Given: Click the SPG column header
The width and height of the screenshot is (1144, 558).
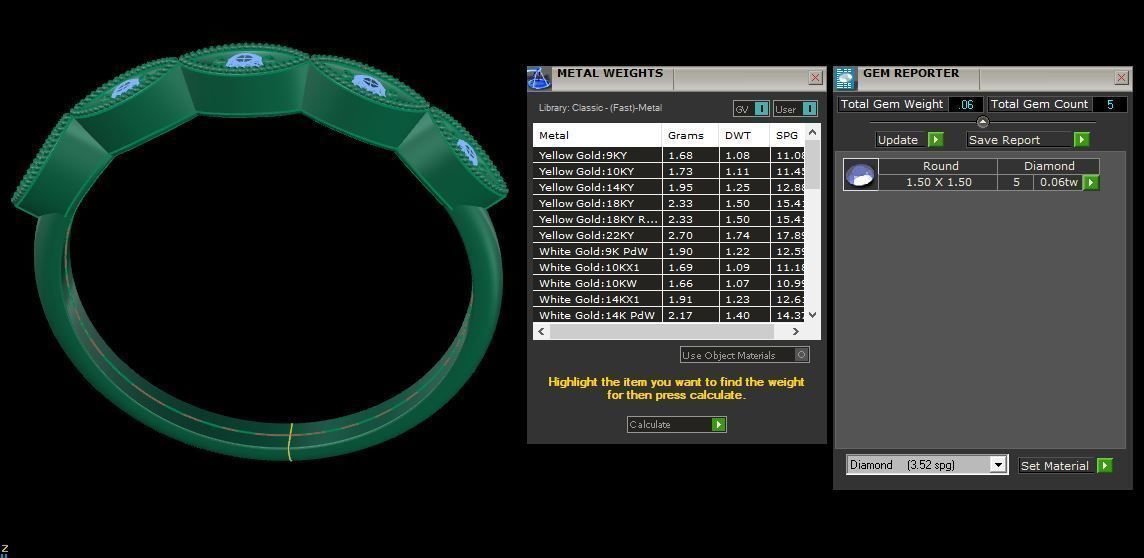Looking at the screenshot, I should point(787,135).
